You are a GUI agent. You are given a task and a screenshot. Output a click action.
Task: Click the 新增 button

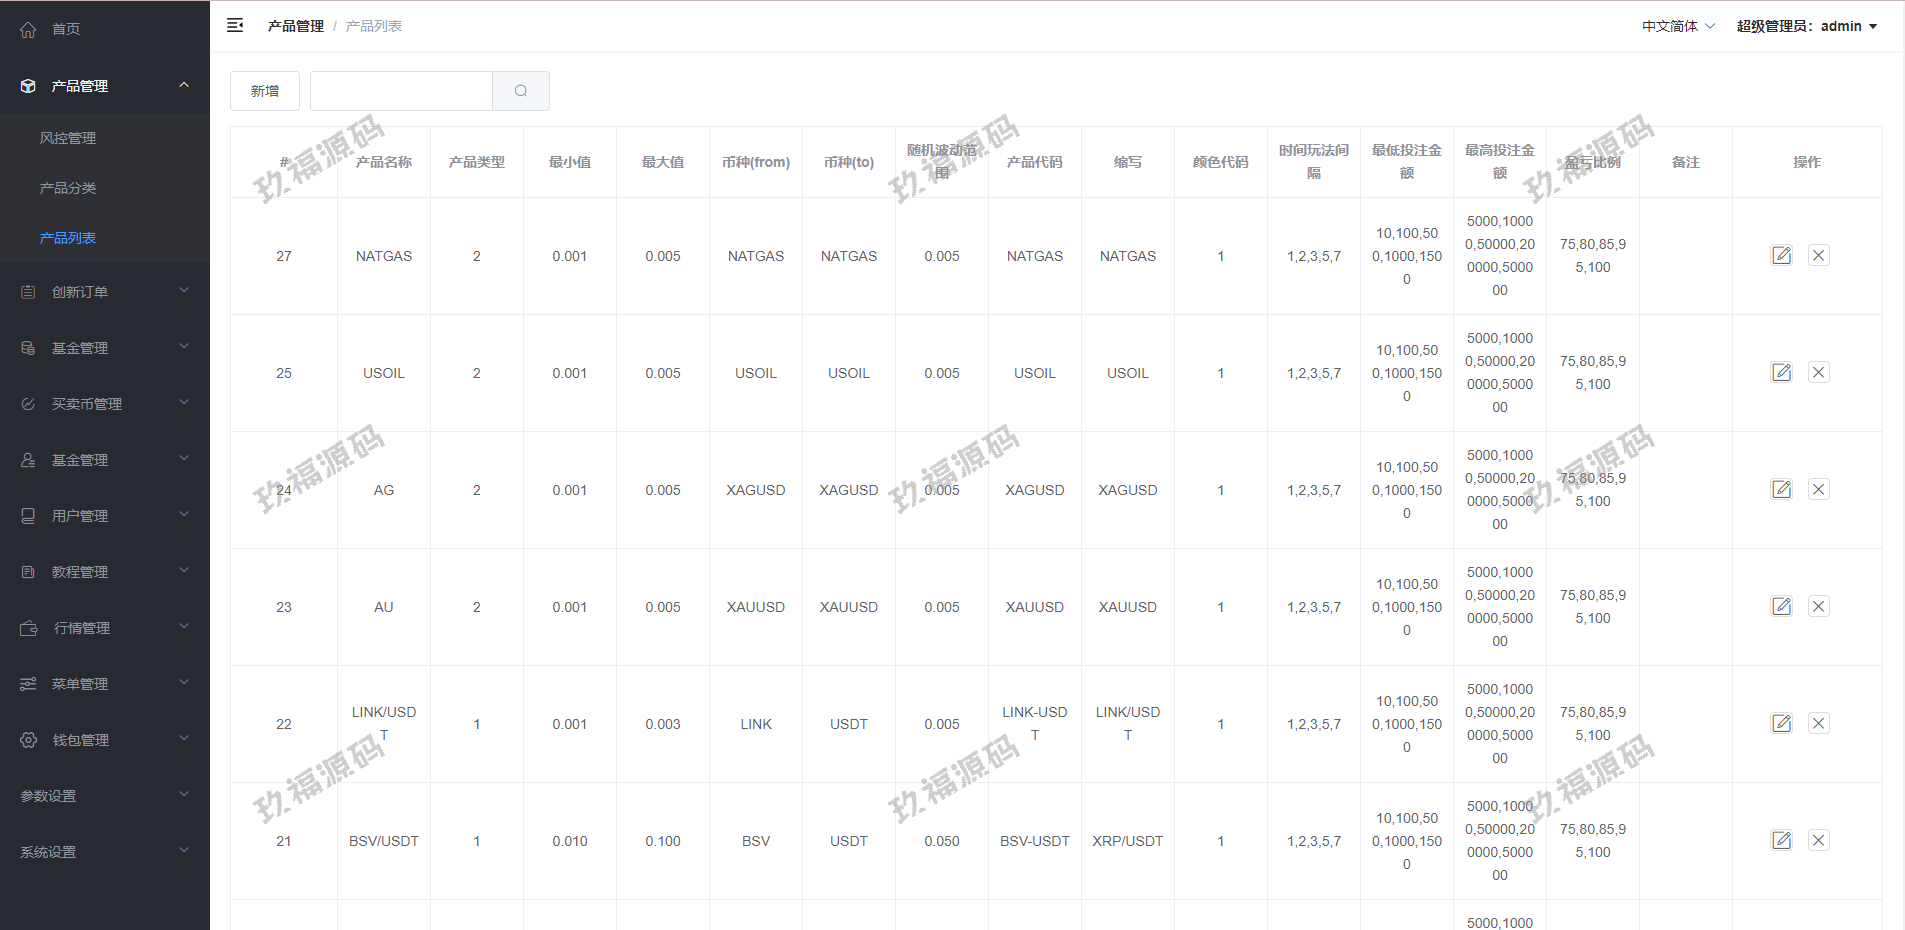tap(265, 91)
